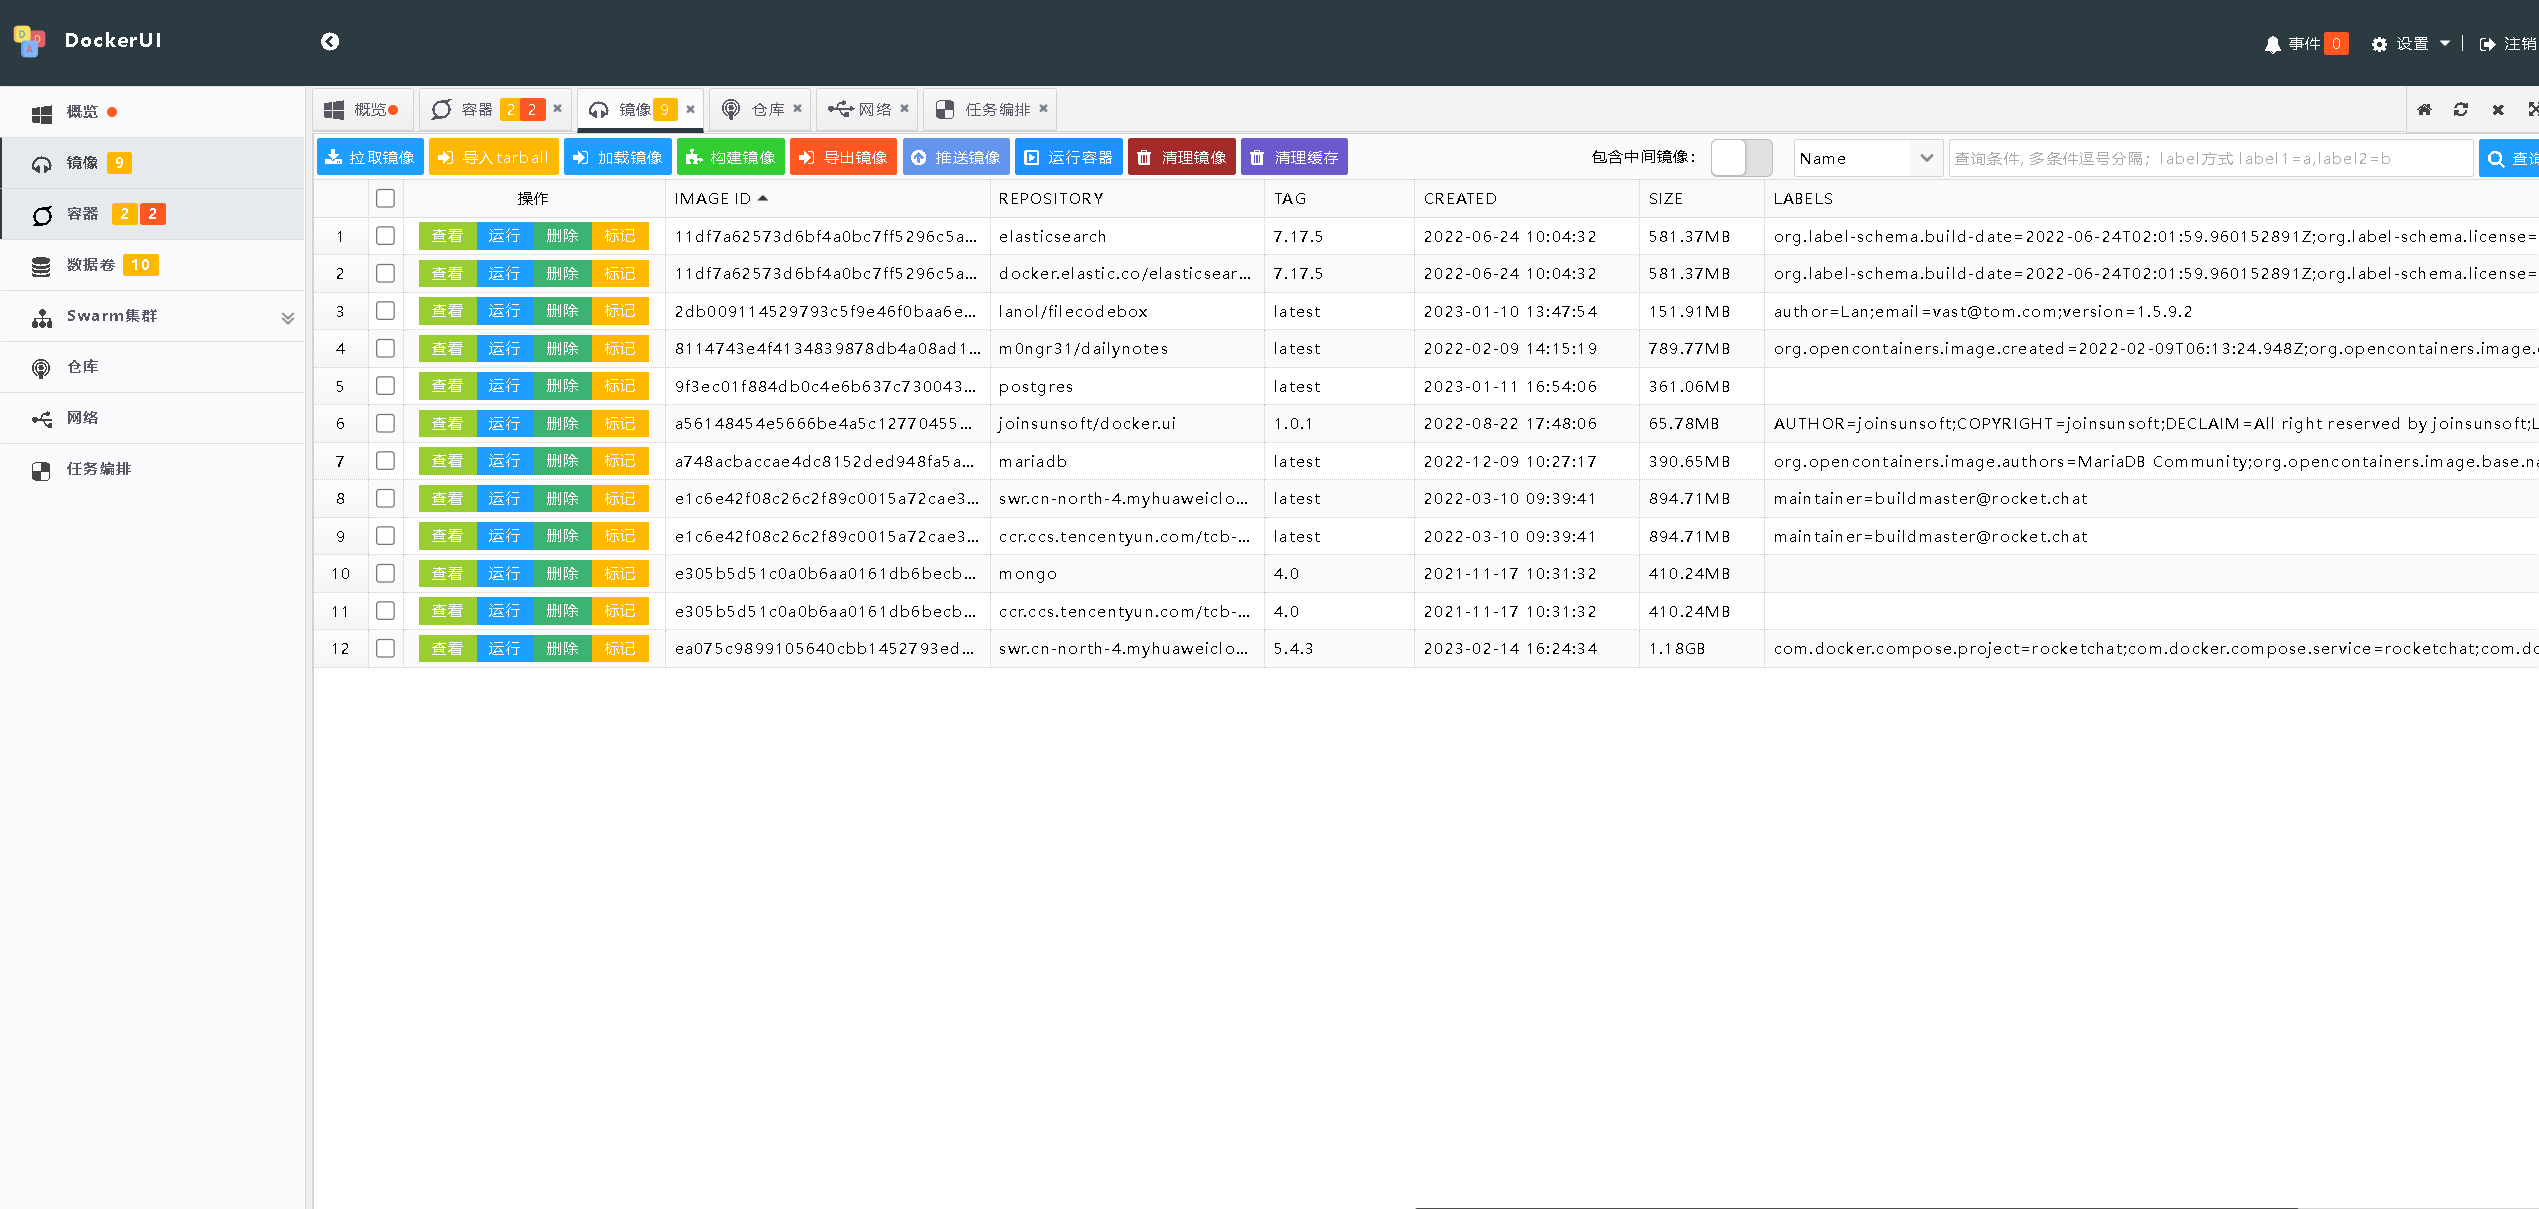Viewport: 2539px width, 1209px height.
Task: Click the events bell icon
Action: click(2272, 44)
